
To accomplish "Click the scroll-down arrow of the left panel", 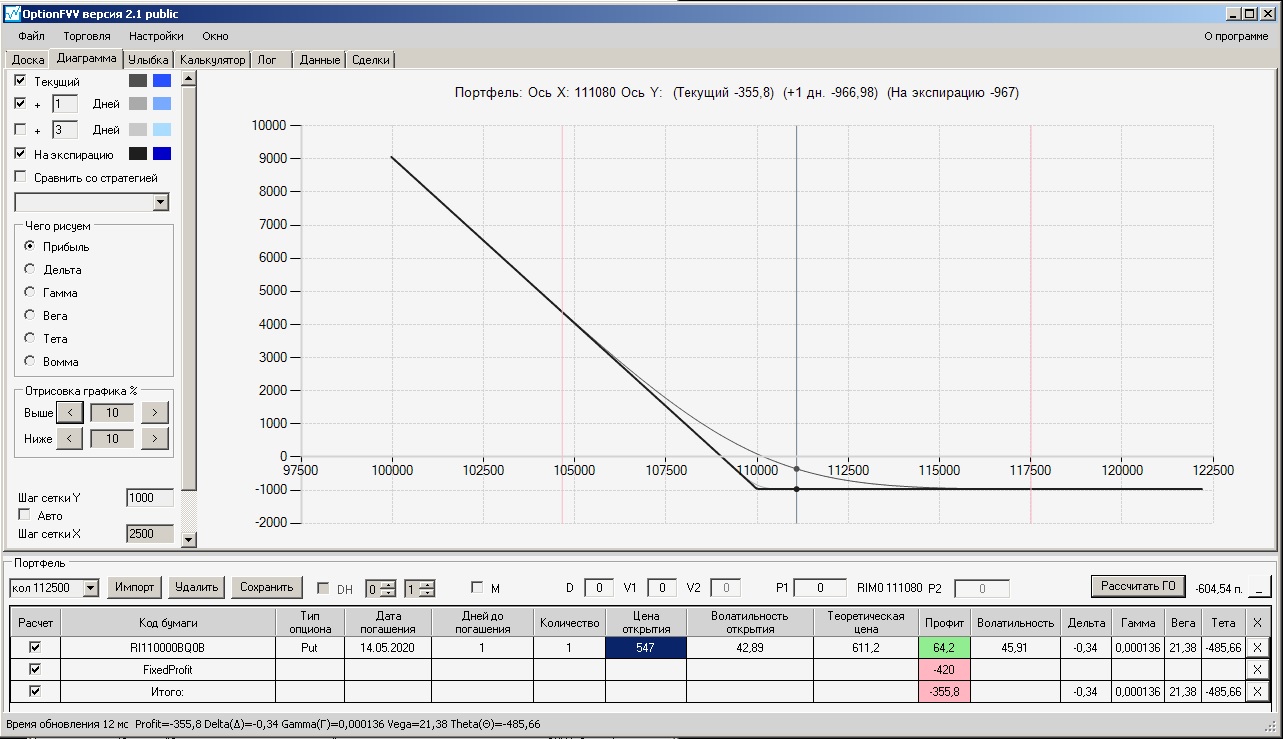I will (189, 540).
